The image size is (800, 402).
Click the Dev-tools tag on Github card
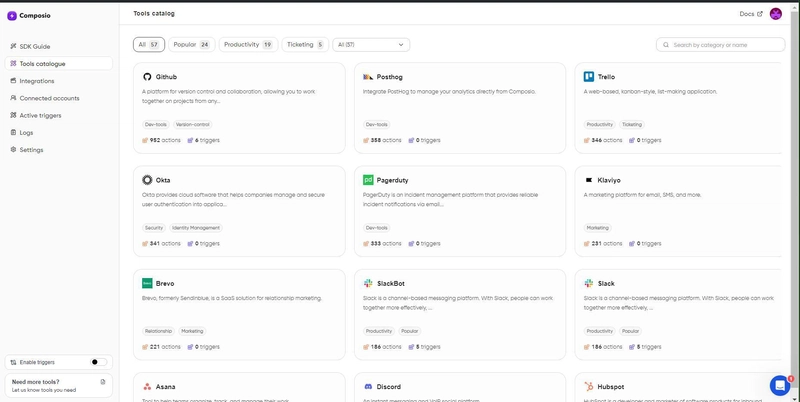pos(156,124)
